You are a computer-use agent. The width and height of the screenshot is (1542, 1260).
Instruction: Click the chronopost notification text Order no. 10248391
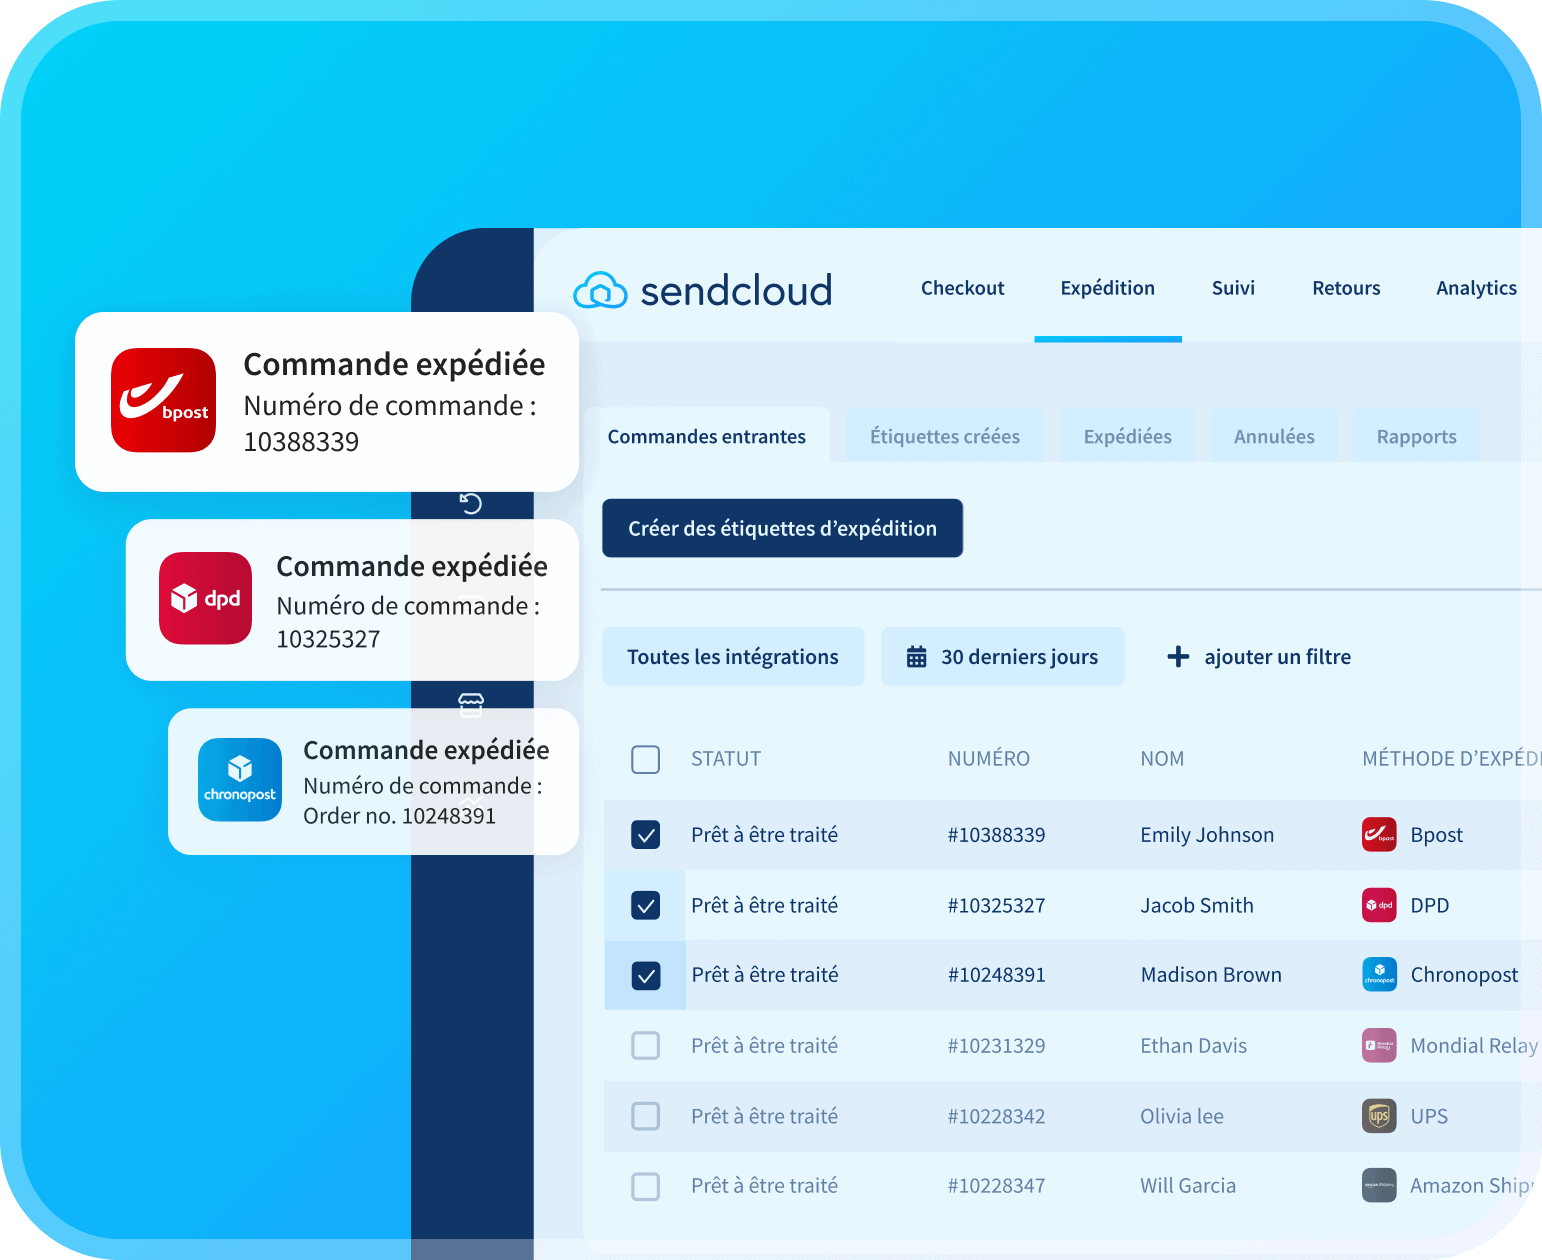coord(399,816)
